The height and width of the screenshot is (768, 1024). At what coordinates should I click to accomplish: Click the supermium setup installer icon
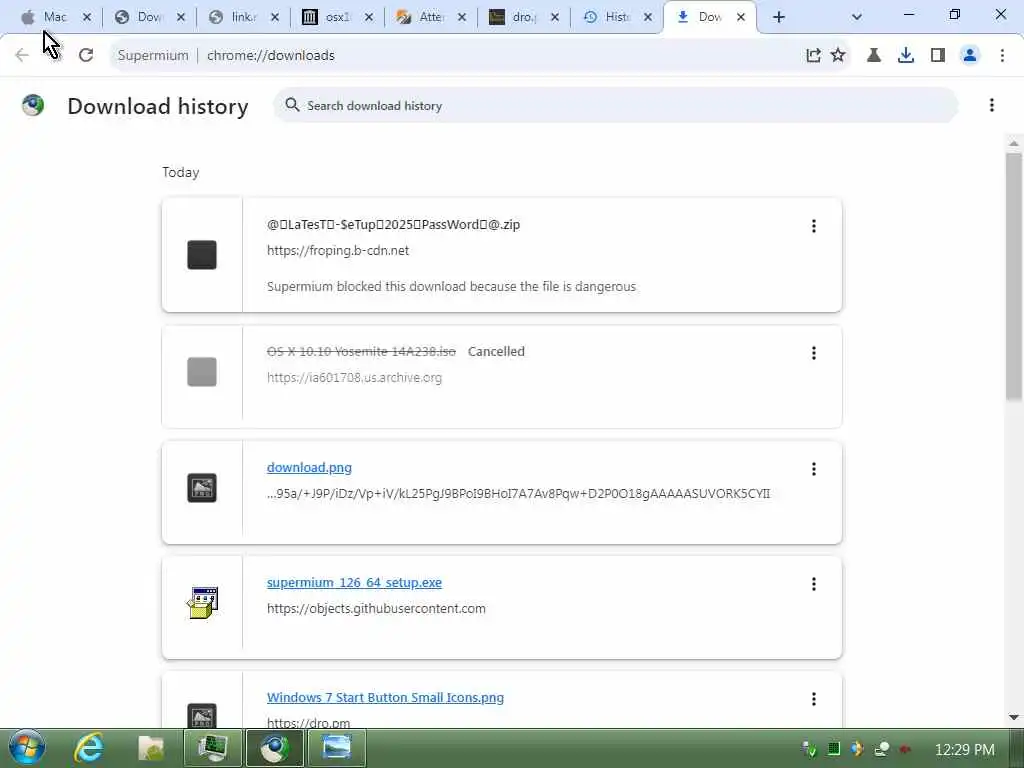coord(202,603)
